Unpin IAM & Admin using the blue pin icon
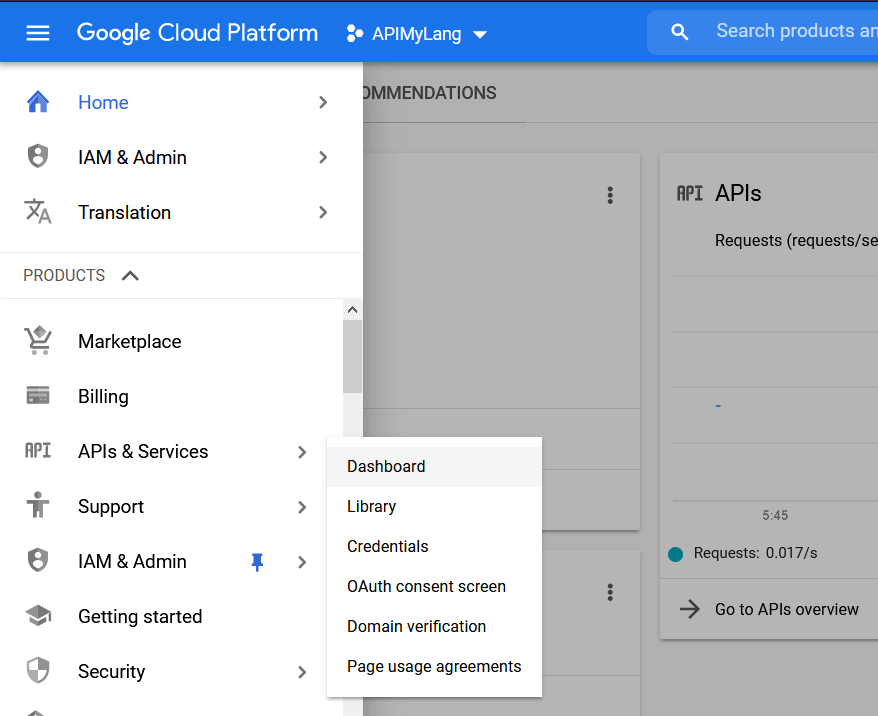Image resolution: width=878 pixels, height=716 pixels. 257,561
